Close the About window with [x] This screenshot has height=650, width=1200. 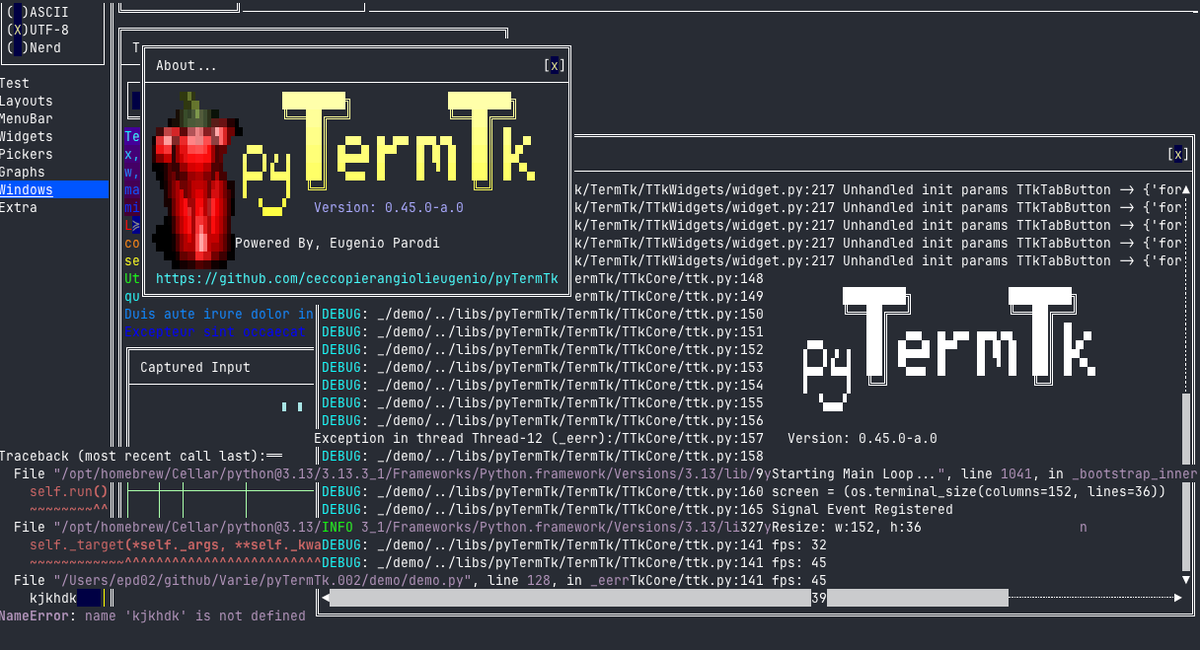[x=554, y=65]
